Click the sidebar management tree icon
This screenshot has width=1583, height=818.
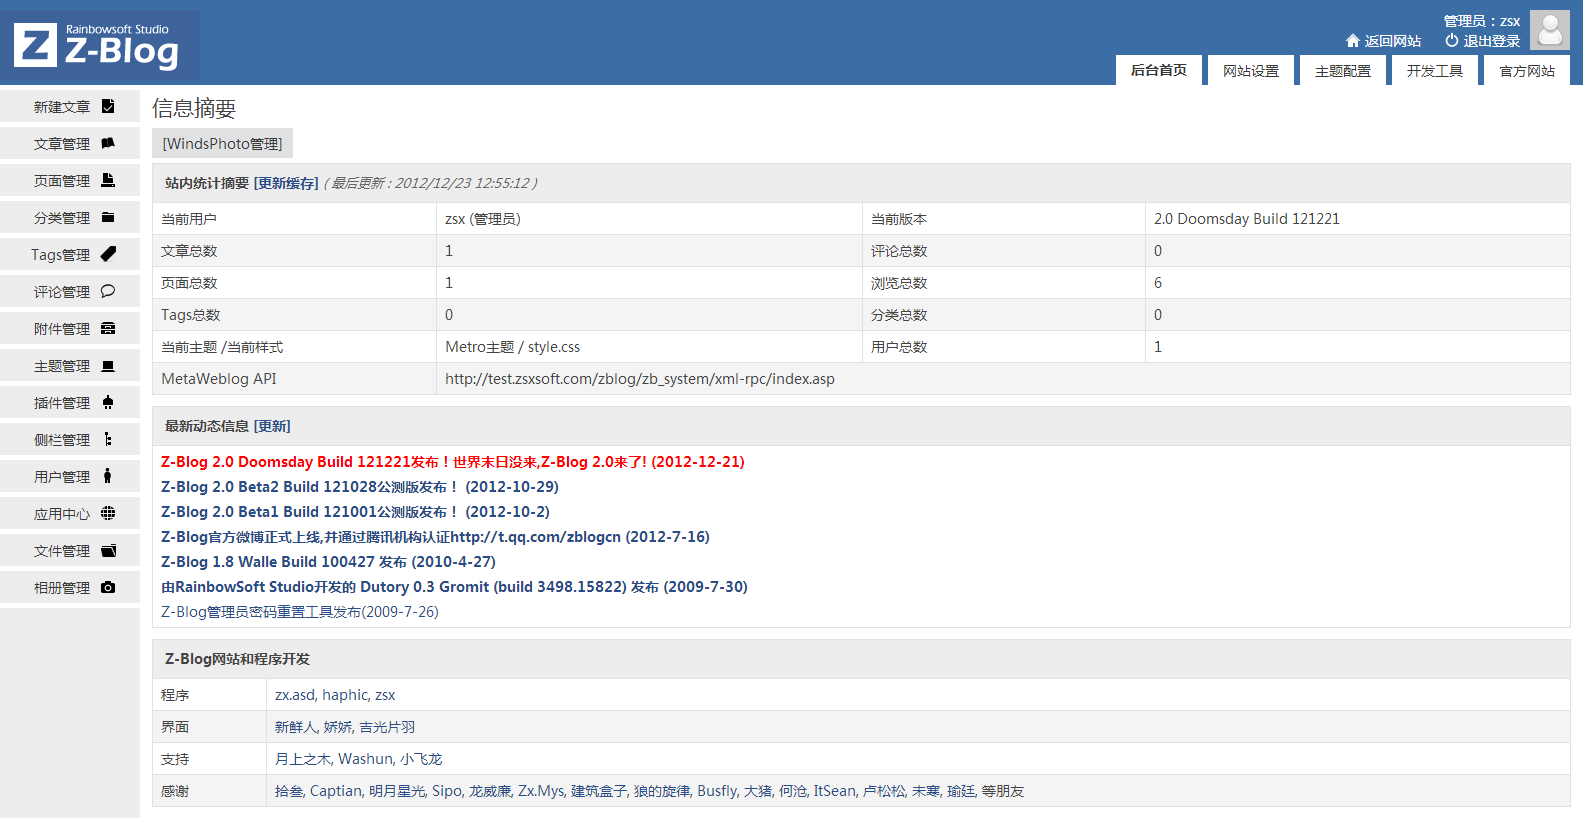pyautogui.click(x=108, y=439)
